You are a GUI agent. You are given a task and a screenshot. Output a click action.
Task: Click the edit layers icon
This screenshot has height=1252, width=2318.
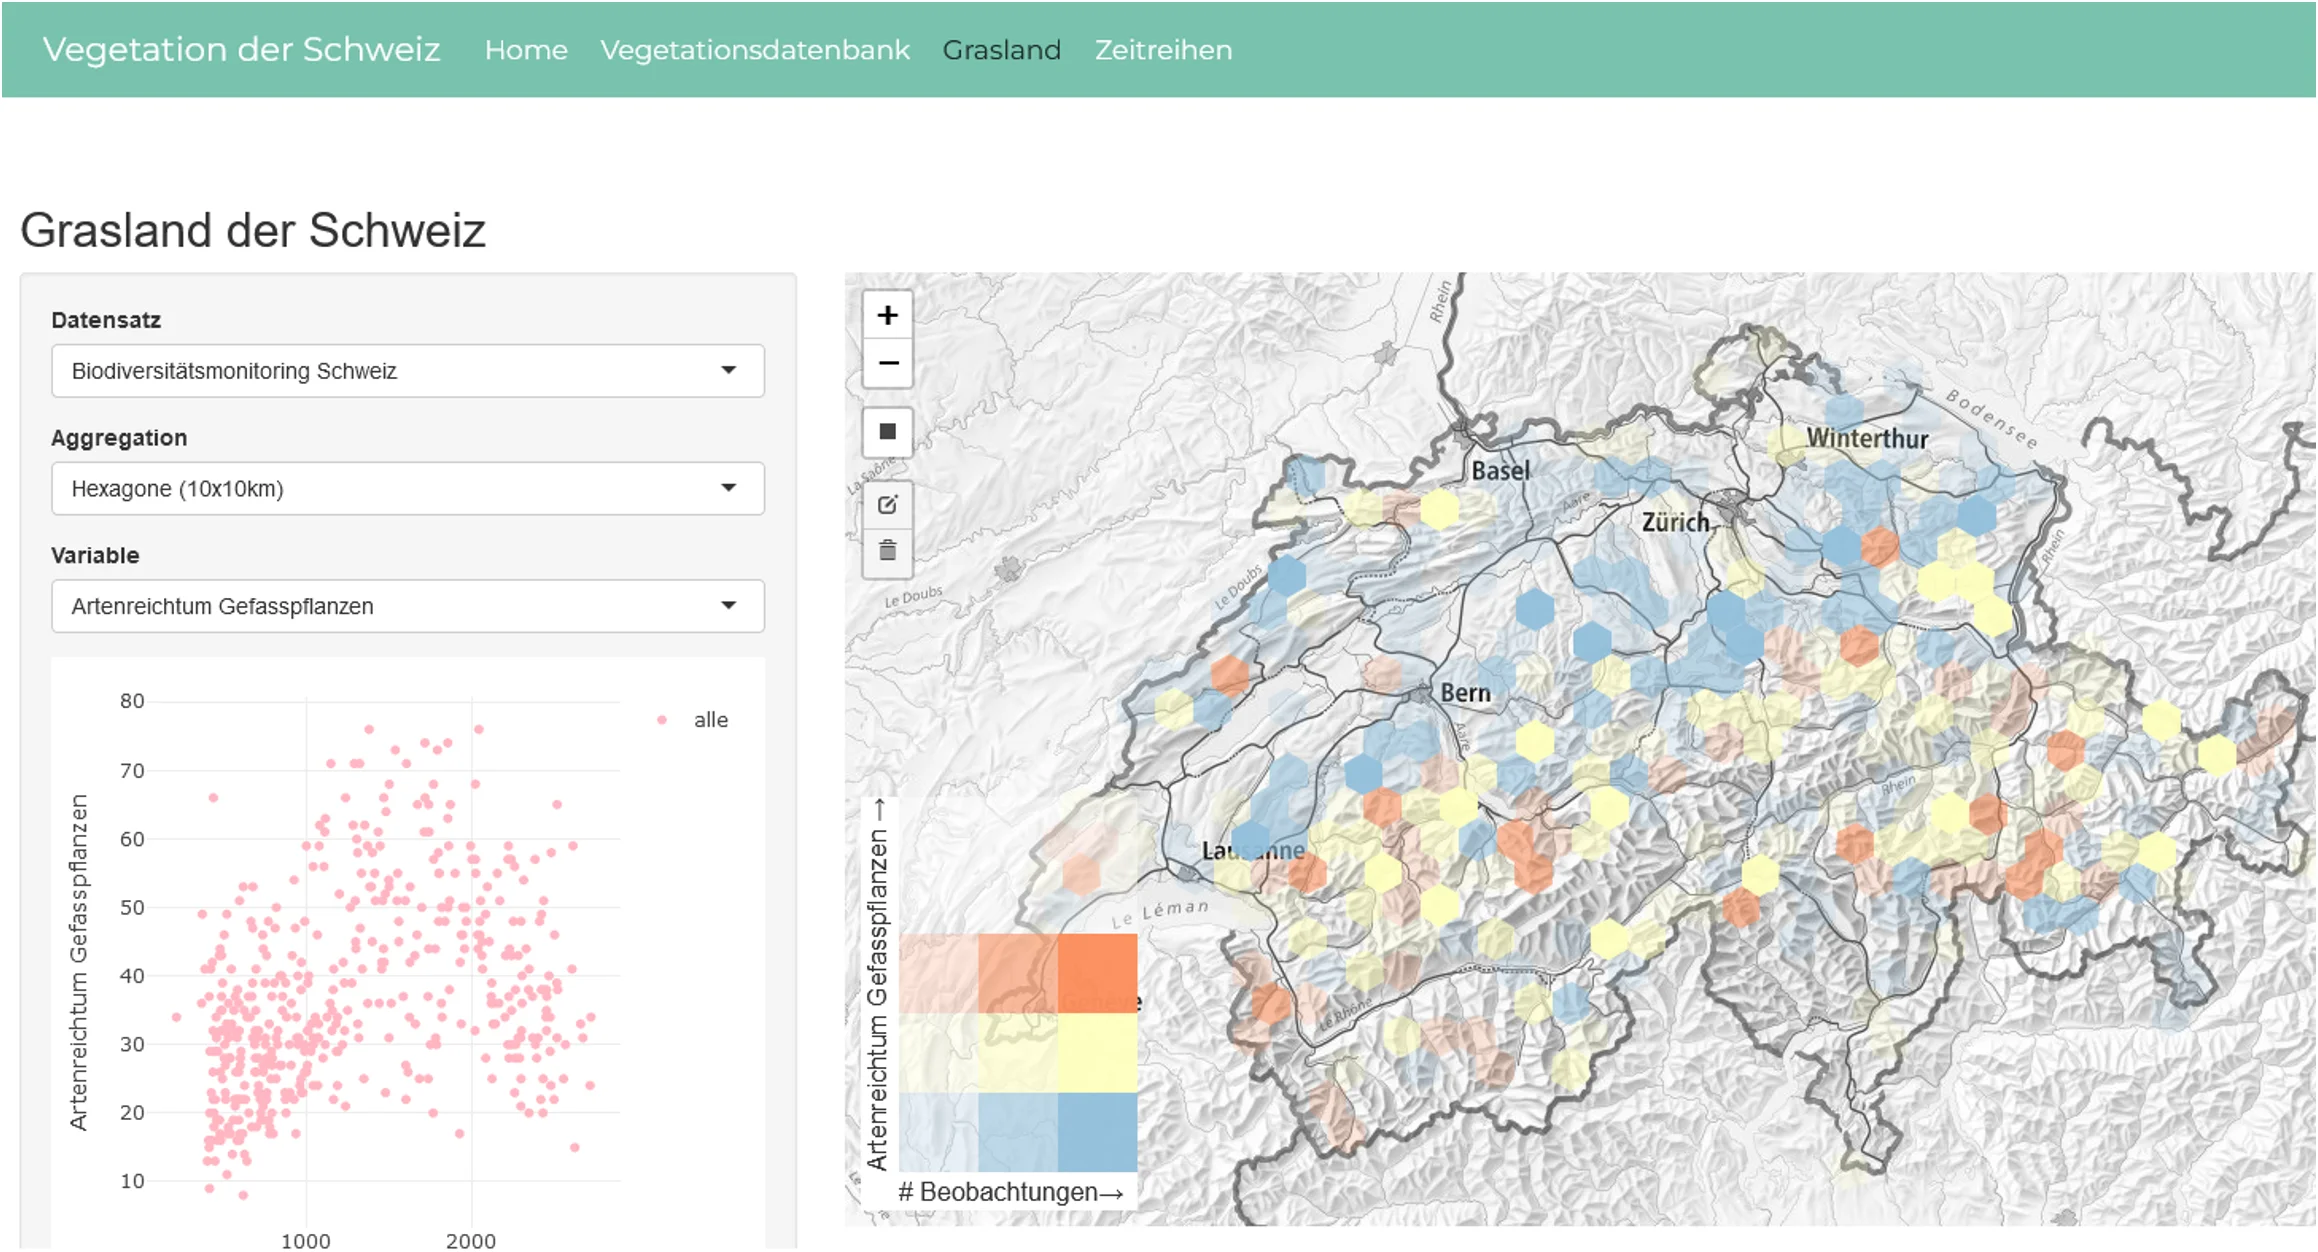coord(887,505)
